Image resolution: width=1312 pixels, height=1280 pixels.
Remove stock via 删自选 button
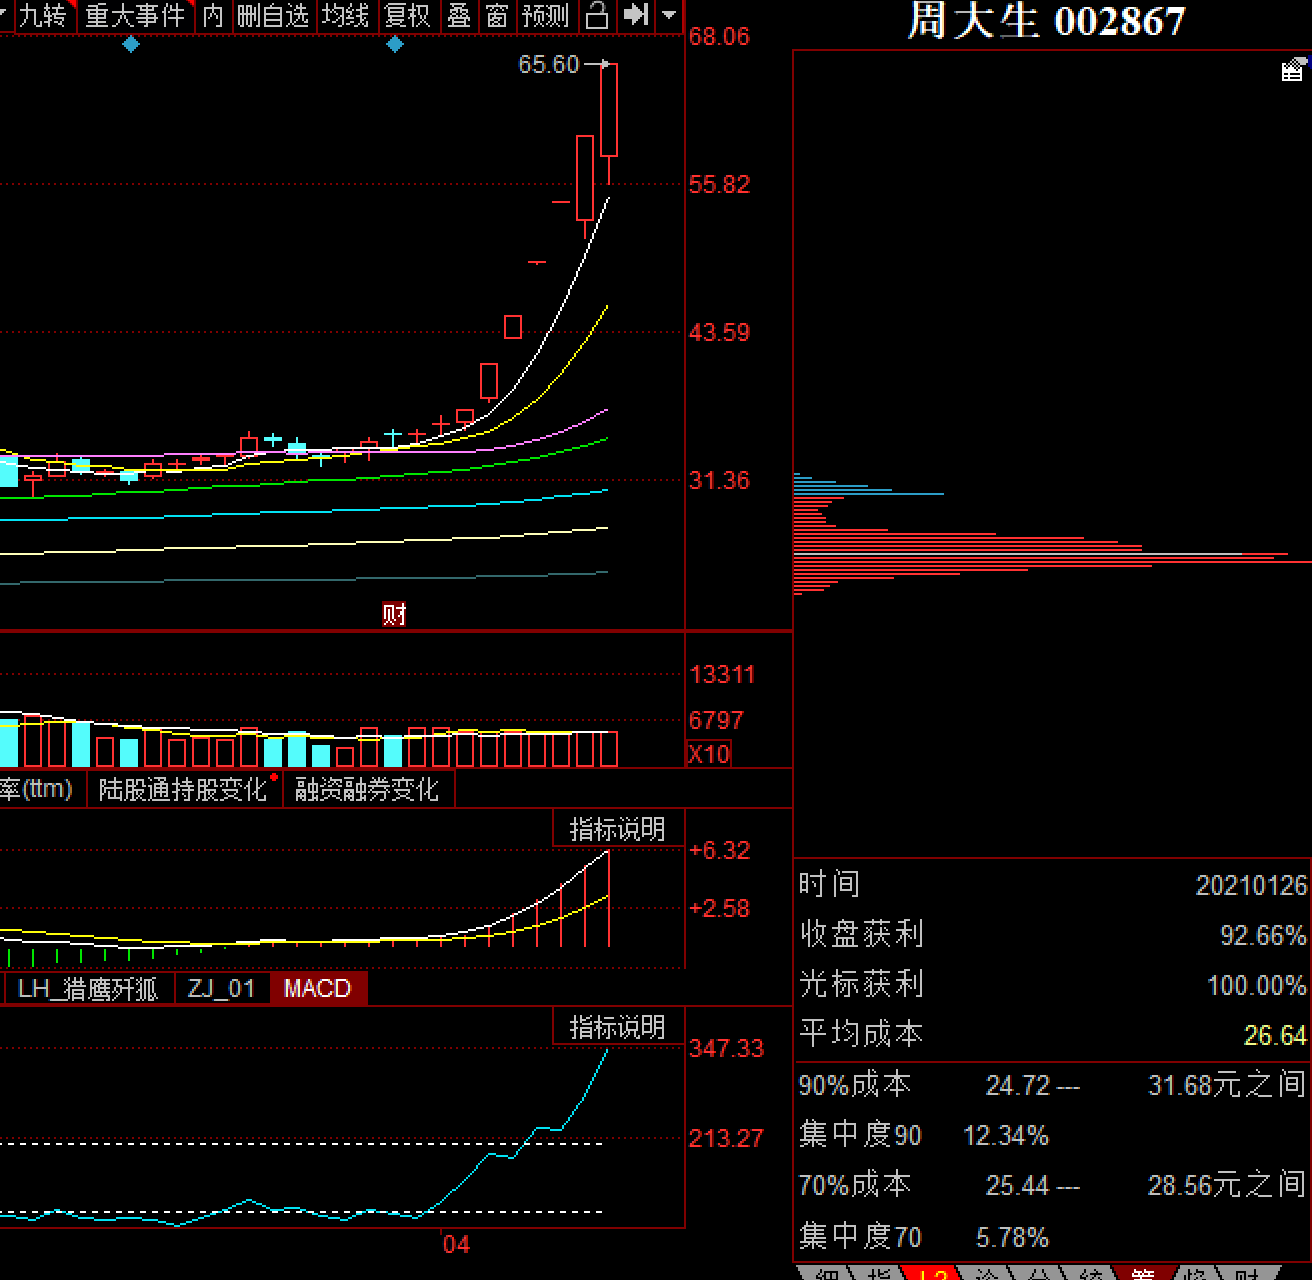pos(274,16)
